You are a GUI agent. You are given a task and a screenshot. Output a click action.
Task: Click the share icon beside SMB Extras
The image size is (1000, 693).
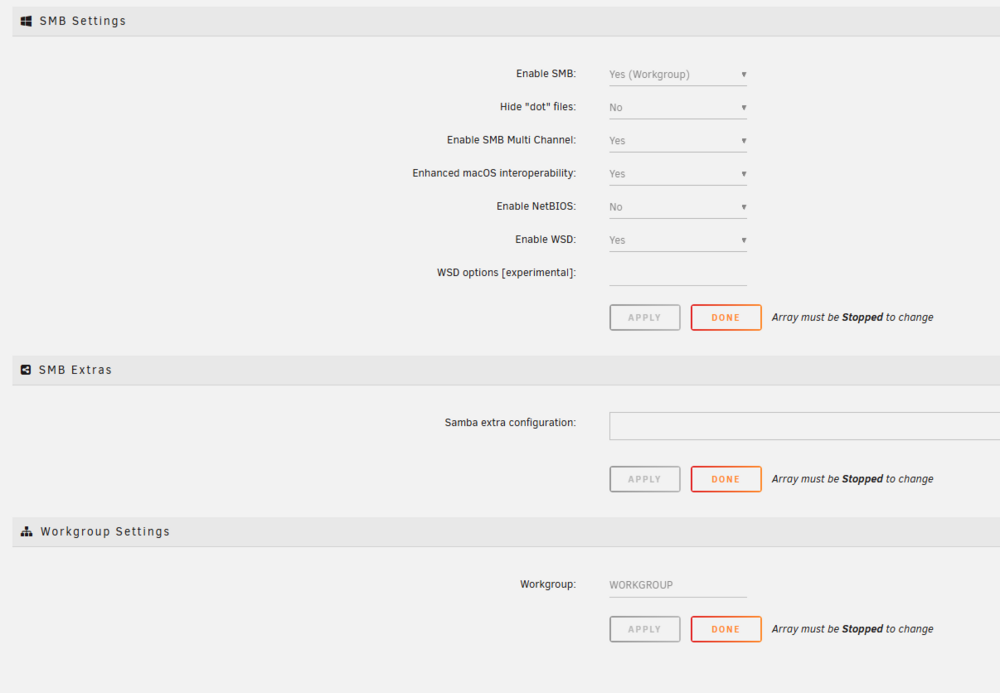pyautogui.click(x=26, y=370)
